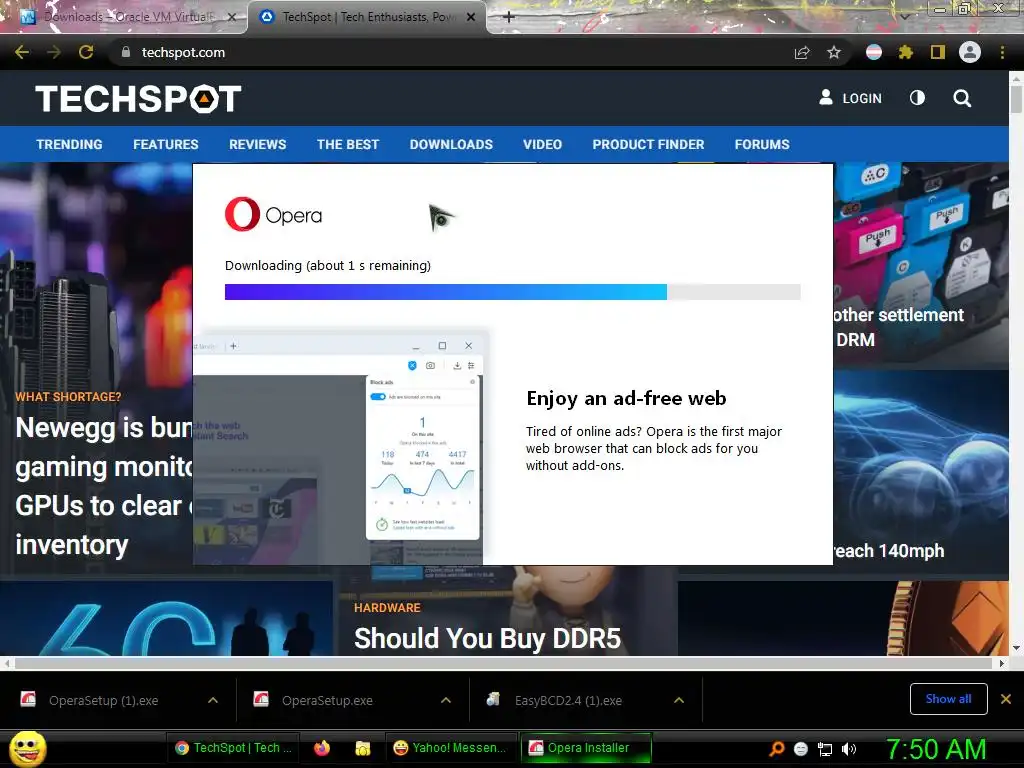This screenshot has height=768, width=1024.
Task: Open downloaded OperaSetup (1).exe
Action: pyautogui.click(x=103, y=700)
